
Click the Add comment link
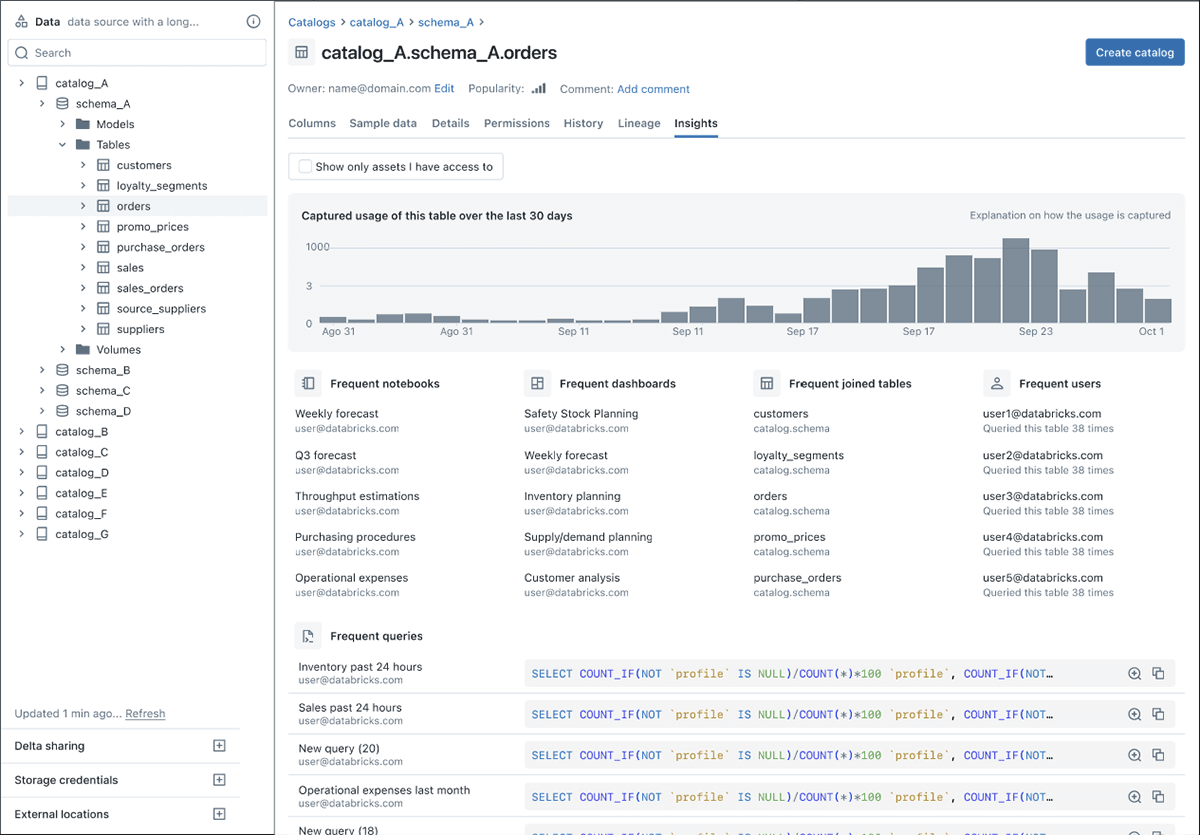pos(653,89)
